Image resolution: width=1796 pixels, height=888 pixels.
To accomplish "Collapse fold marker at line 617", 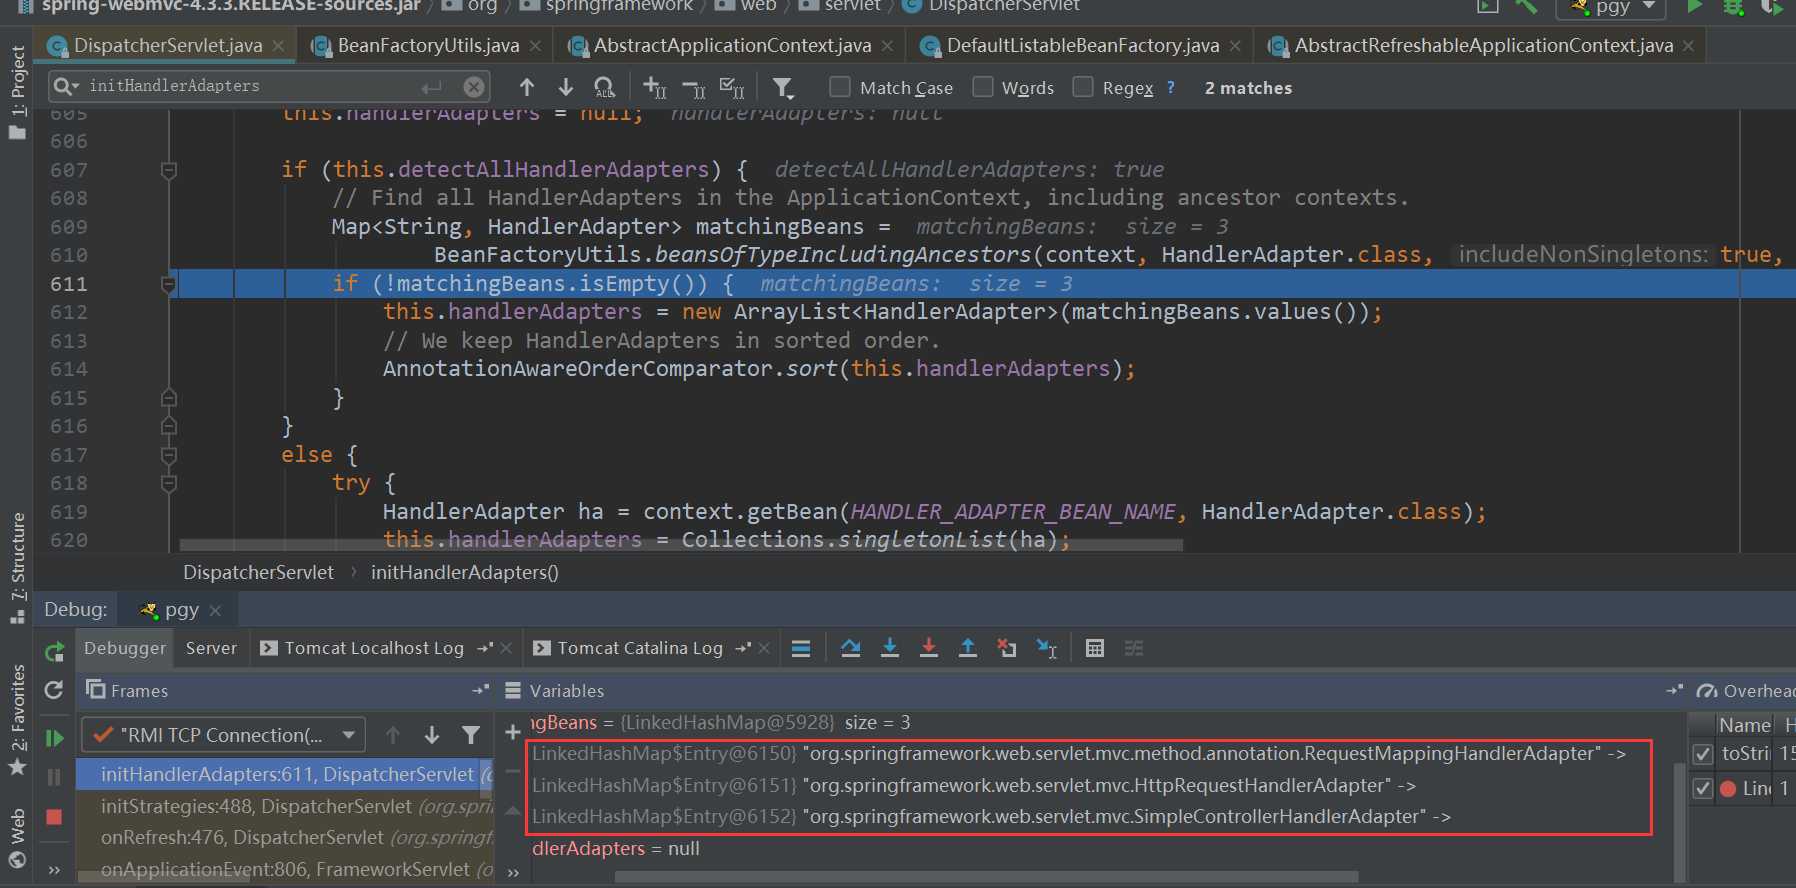I will tap(169, 455).
